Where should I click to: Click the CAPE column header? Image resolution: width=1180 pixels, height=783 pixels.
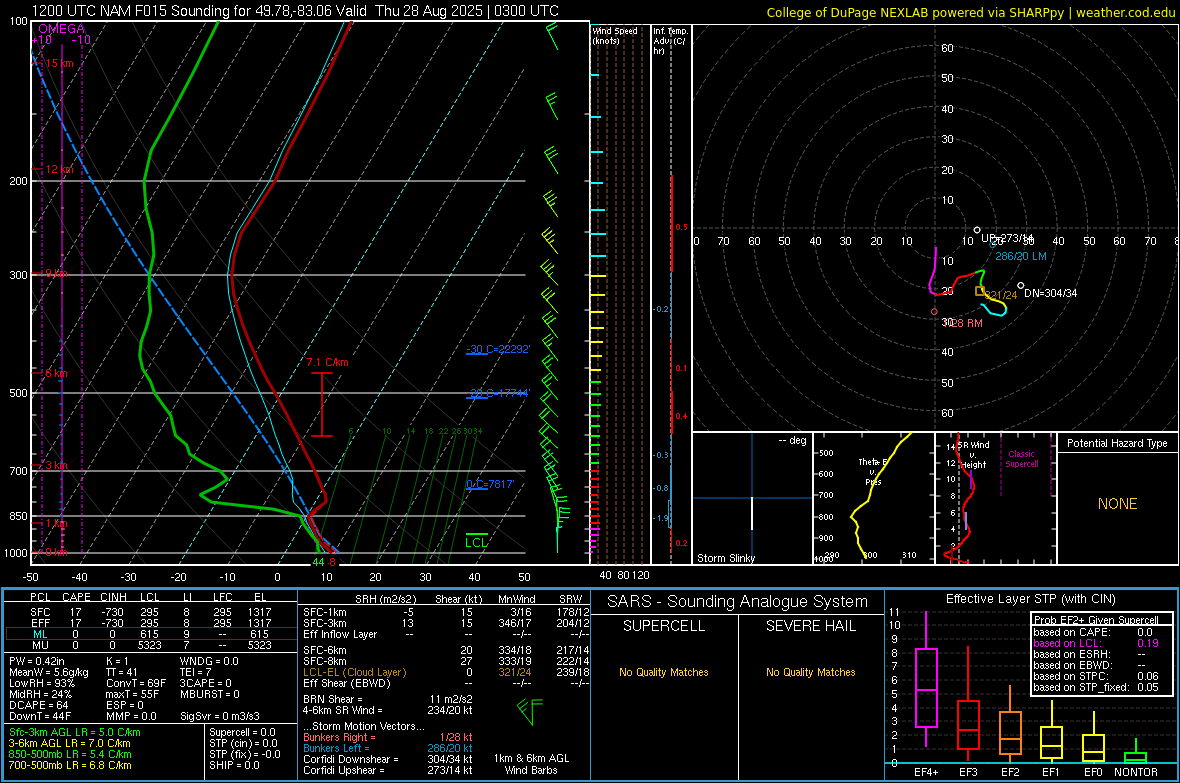(76, 597)
